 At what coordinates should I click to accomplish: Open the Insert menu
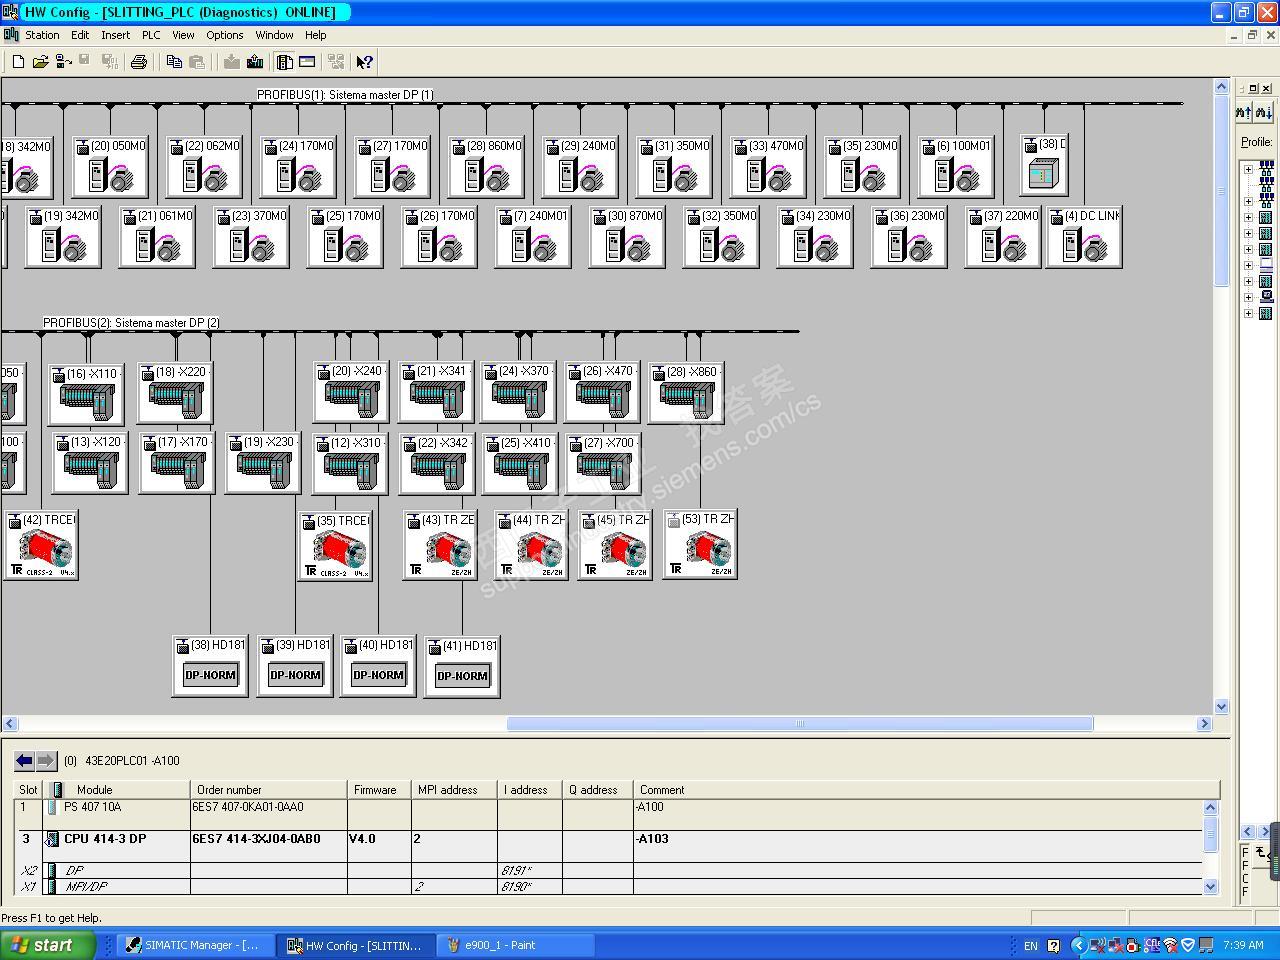coord(115,35)
